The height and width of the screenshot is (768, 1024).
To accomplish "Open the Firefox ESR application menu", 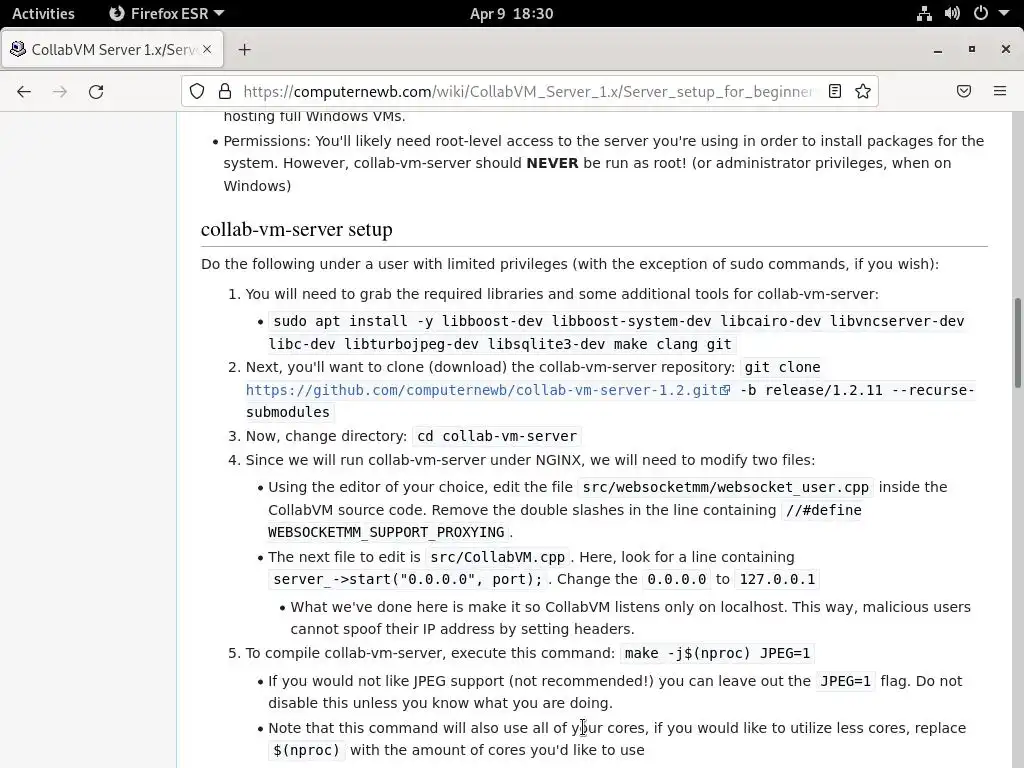I will tap(166, 14).
